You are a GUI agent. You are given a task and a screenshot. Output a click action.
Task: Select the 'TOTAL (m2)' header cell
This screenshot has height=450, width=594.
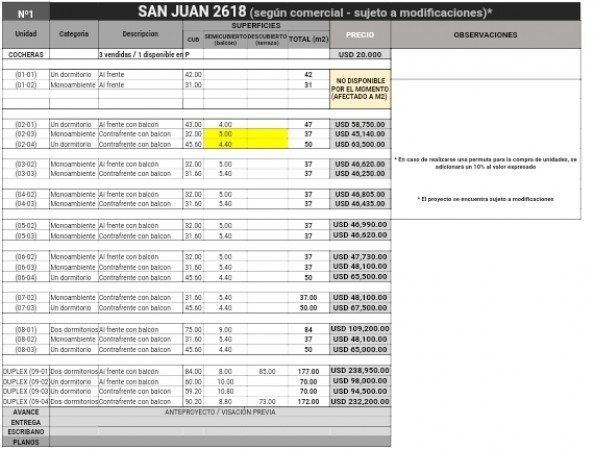308,39
